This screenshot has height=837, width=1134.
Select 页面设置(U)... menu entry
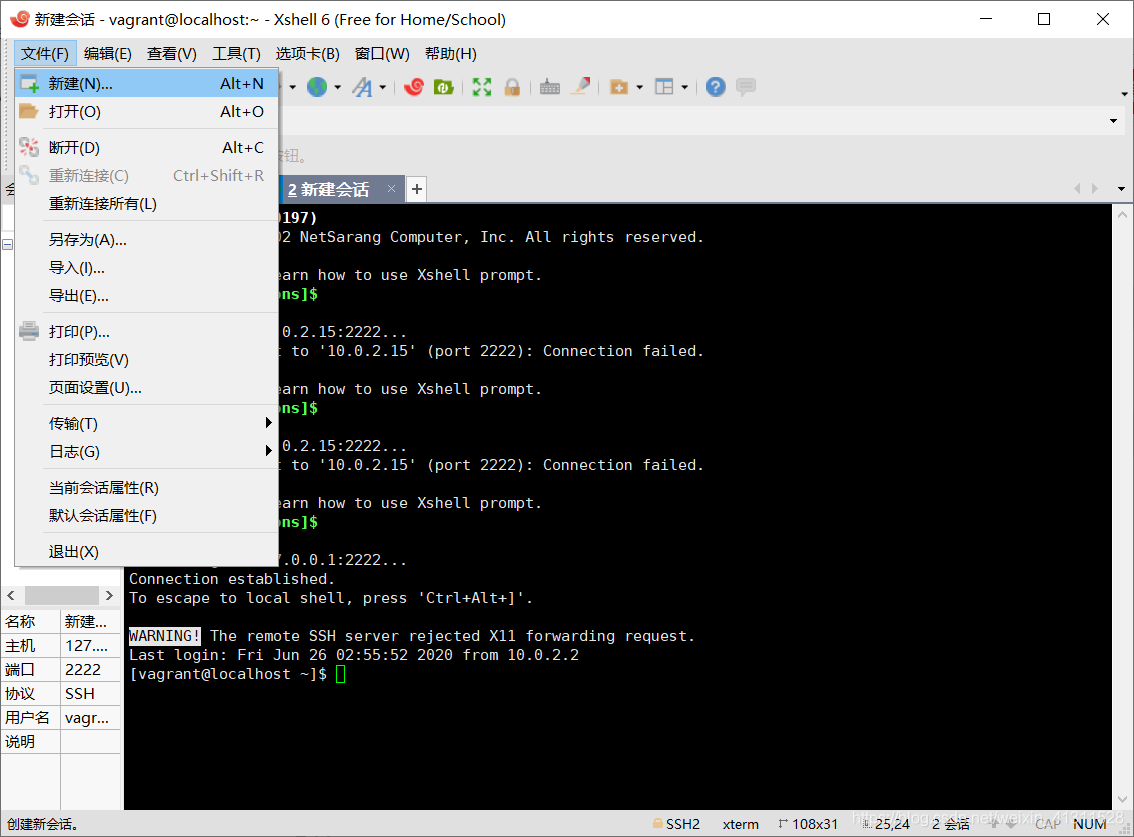[x=147, y=388]
